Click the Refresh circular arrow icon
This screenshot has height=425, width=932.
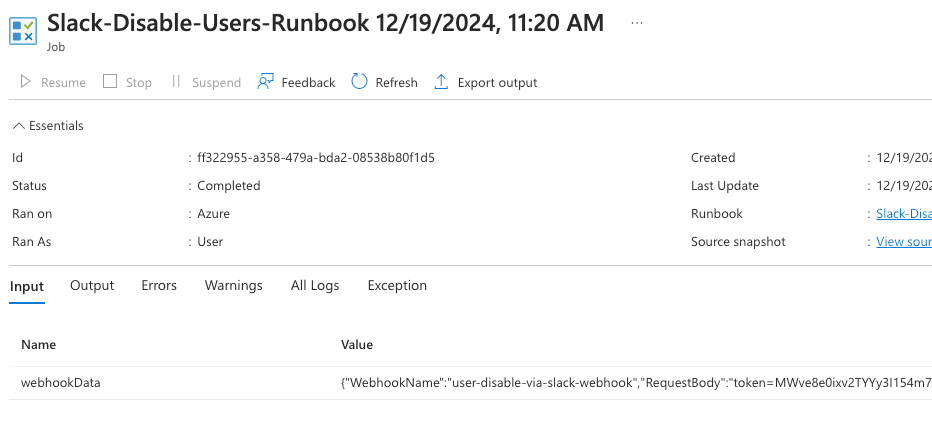tap(360, 81)
